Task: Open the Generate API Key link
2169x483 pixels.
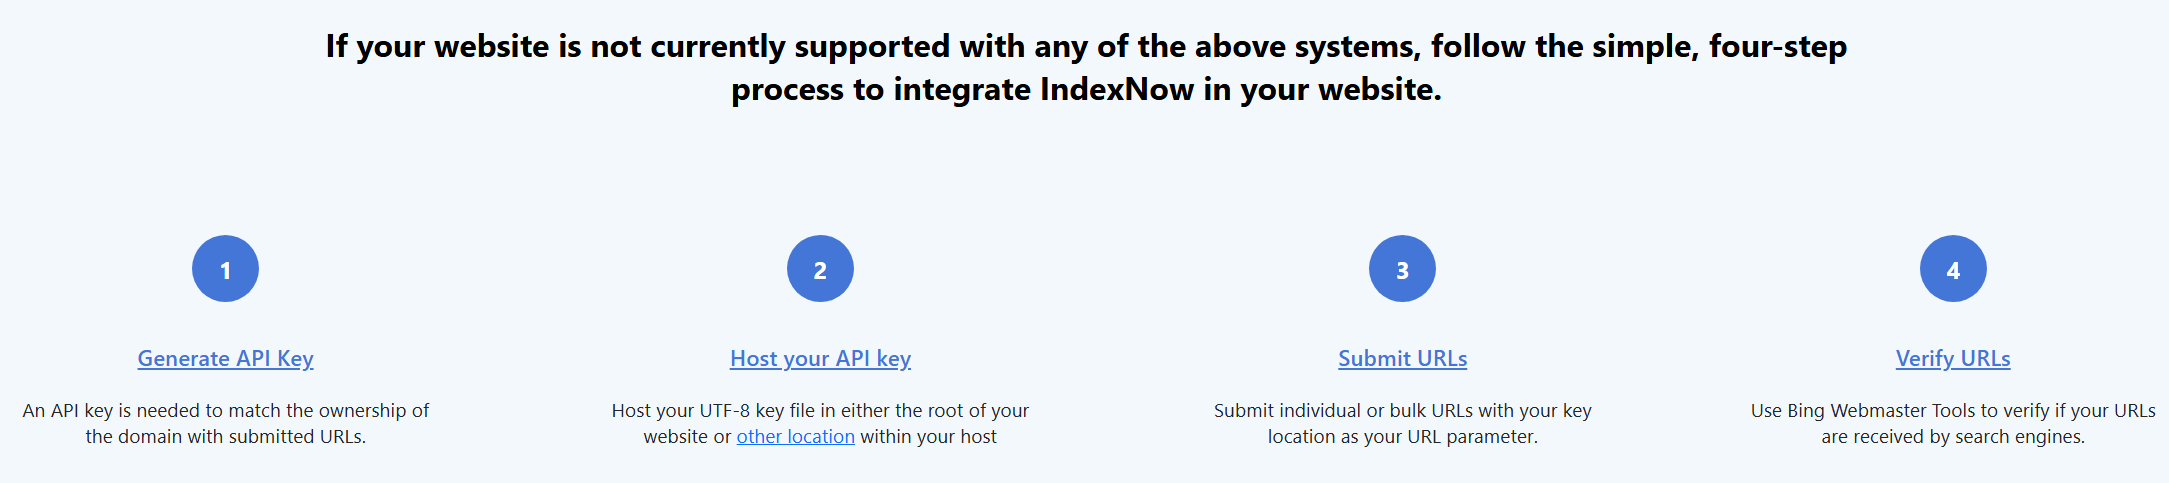Action: (x=226, y=358)
